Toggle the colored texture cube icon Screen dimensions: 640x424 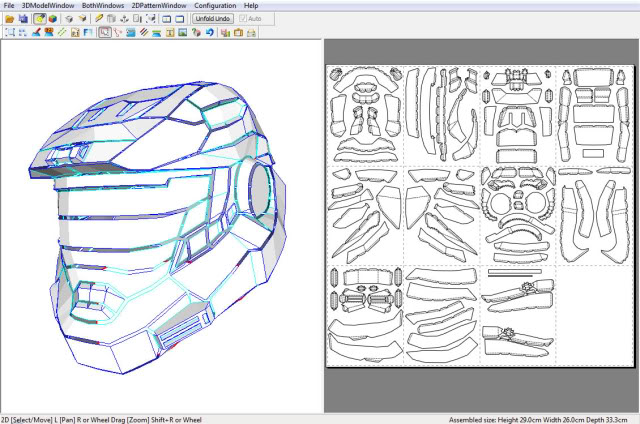(53, 19)
